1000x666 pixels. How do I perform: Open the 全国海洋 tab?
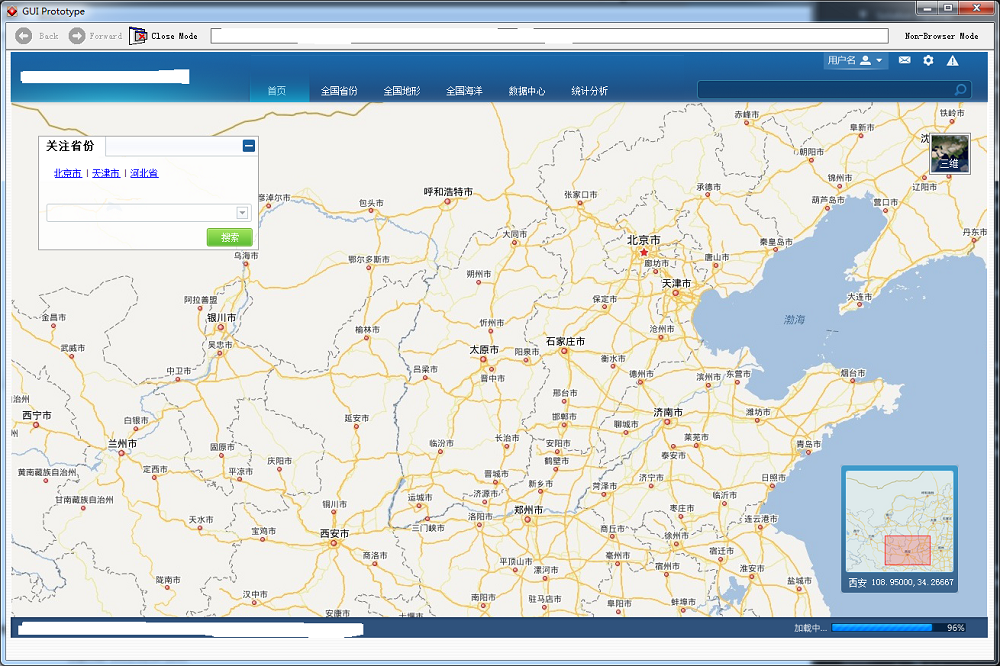464,91
